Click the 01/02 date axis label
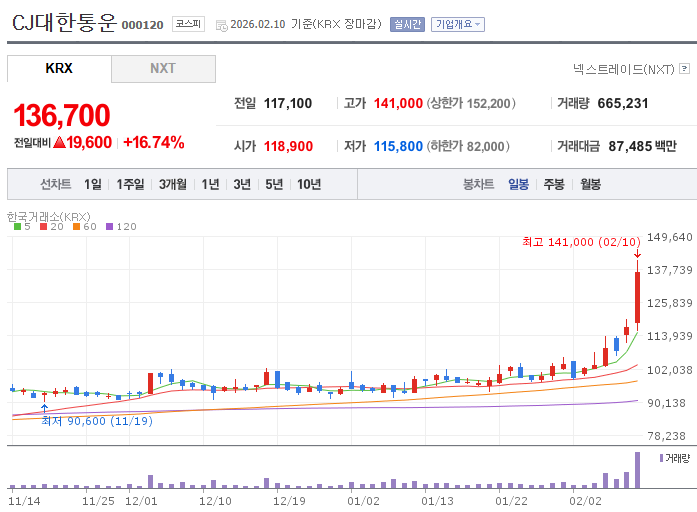Image resolution: width=697 pixels, height=512 pixels. pyautogui.click(x=363, y=501)
